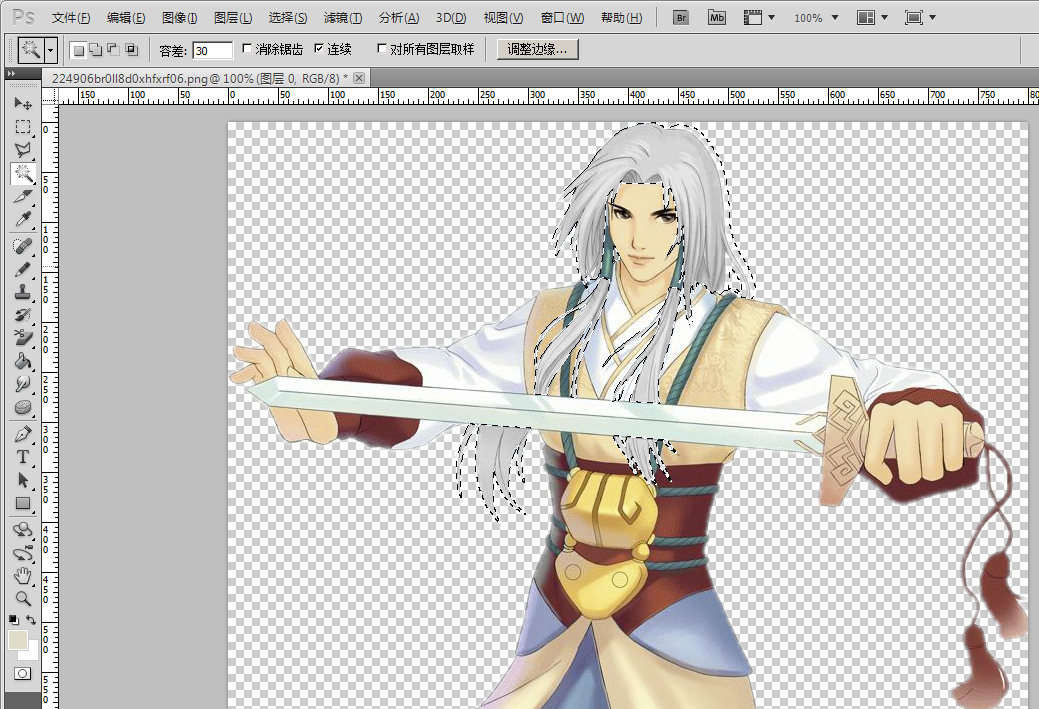Viewport: 1039px width, 709px height.
Task: Select the Type tool
Action: (23, 457)
